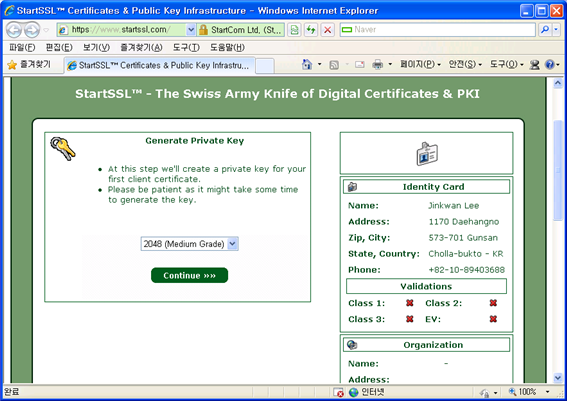Click the ID badge icon above Identity Card
The width and height of the screenshot is (567, 401).
coord(427,154)
